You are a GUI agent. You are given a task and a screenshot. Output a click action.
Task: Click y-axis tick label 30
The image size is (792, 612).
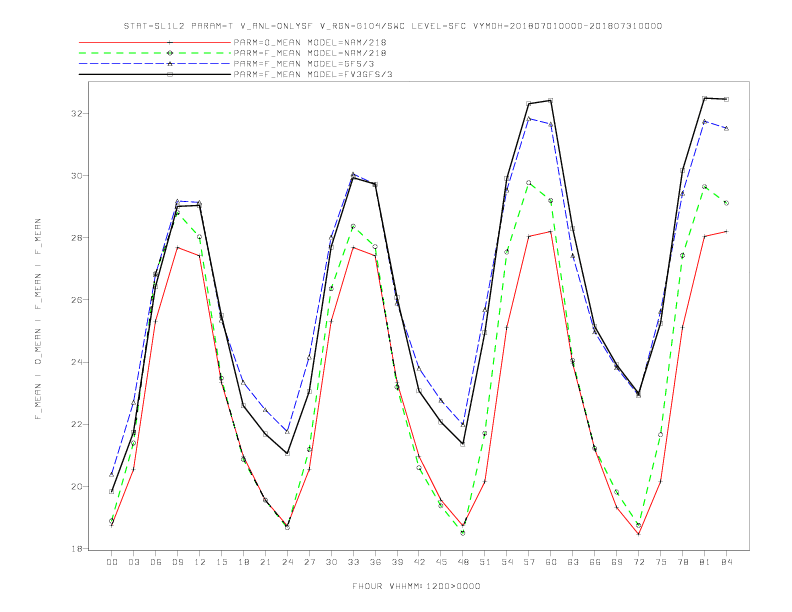[x=76, y=176]
